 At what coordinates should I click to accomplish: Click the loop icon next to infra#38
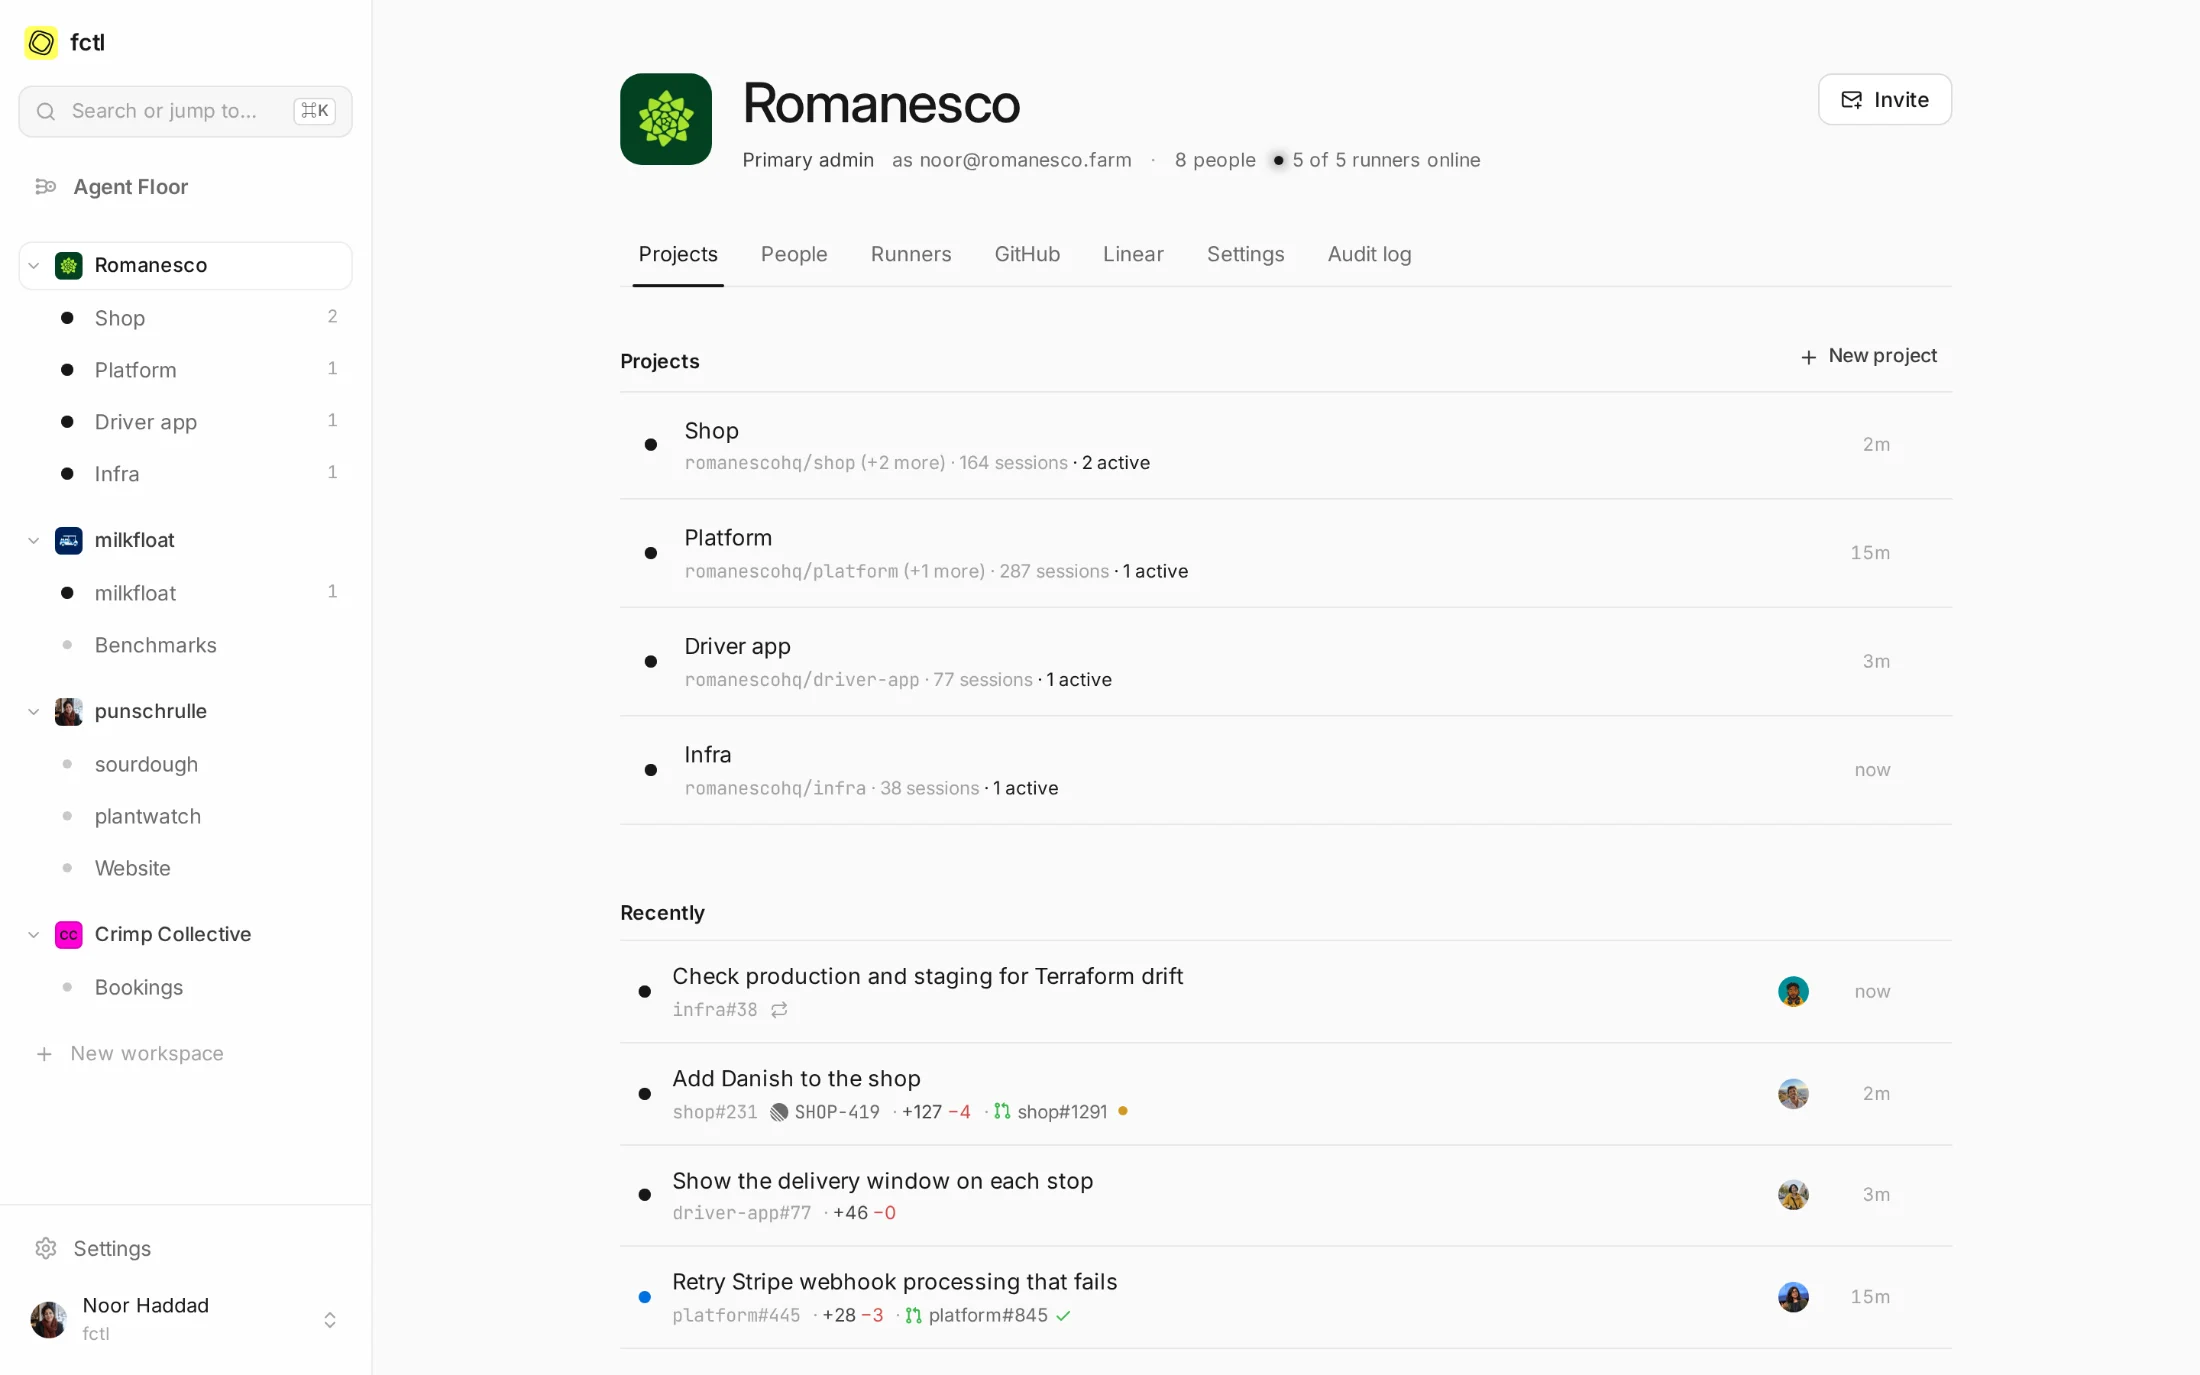point(779,1010)
